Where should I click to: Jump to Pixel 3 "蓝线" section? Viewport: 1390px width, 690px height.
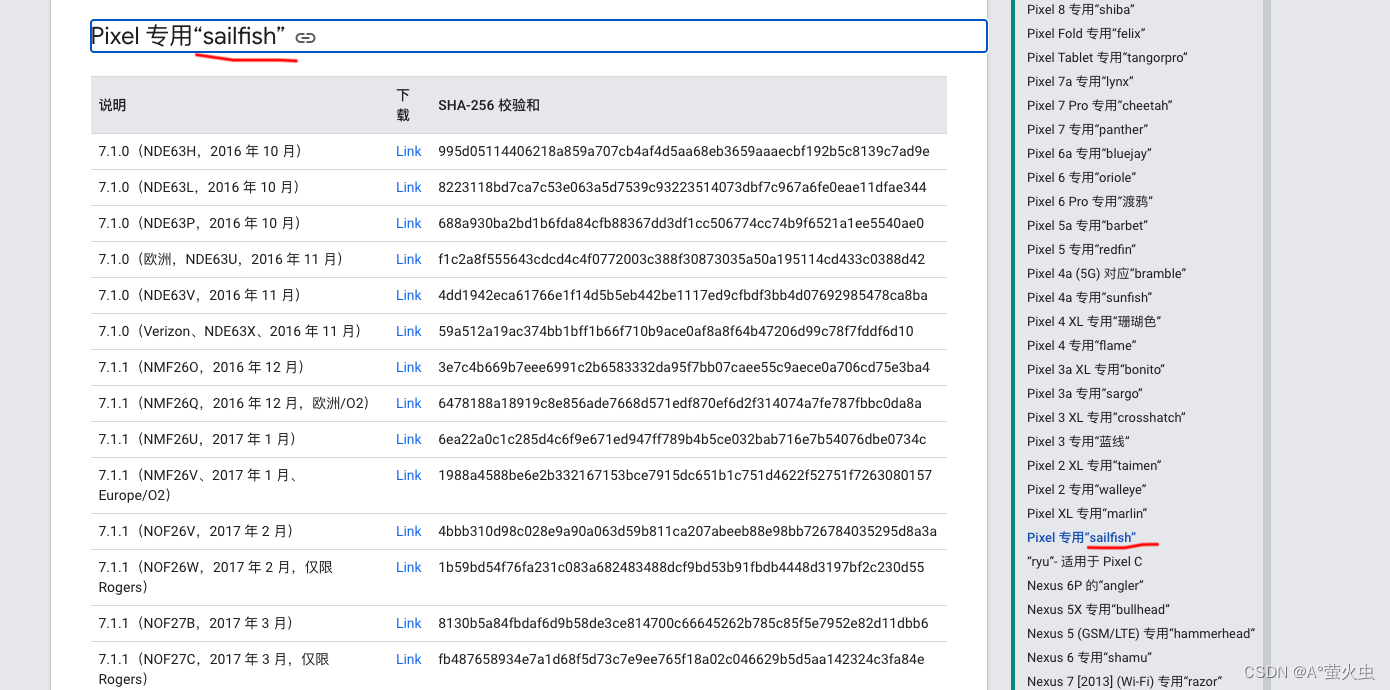1078,441
